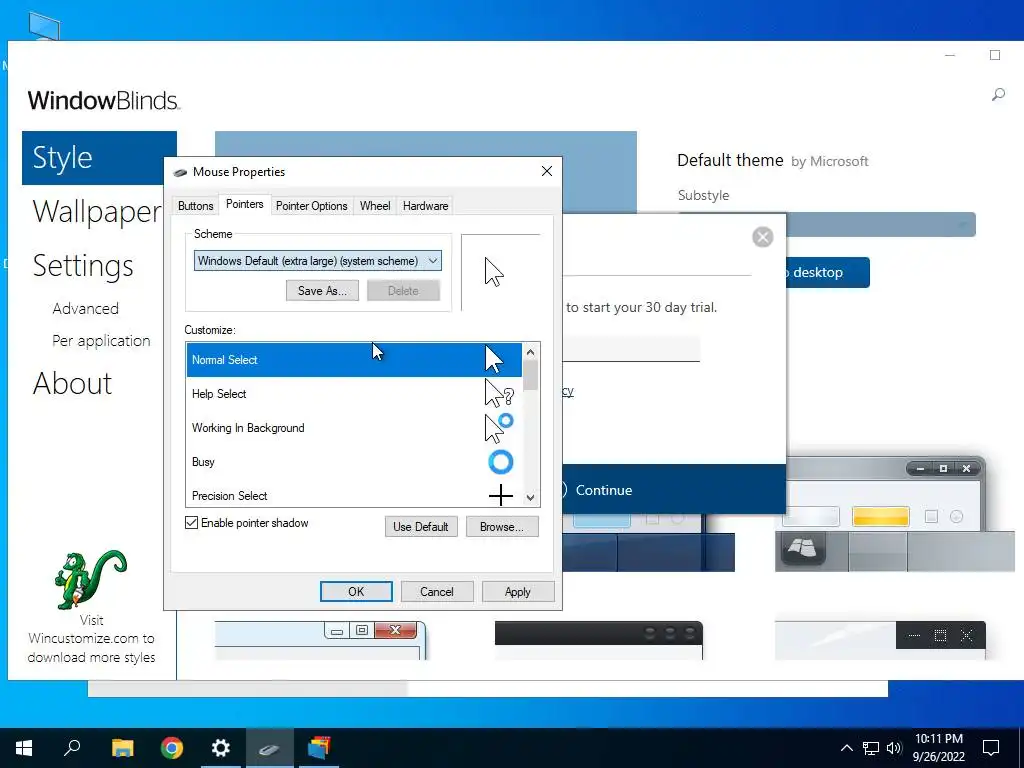Click the WindowBlinds taskbar icon
This screenshot has height=768, width=1024.
319,748
